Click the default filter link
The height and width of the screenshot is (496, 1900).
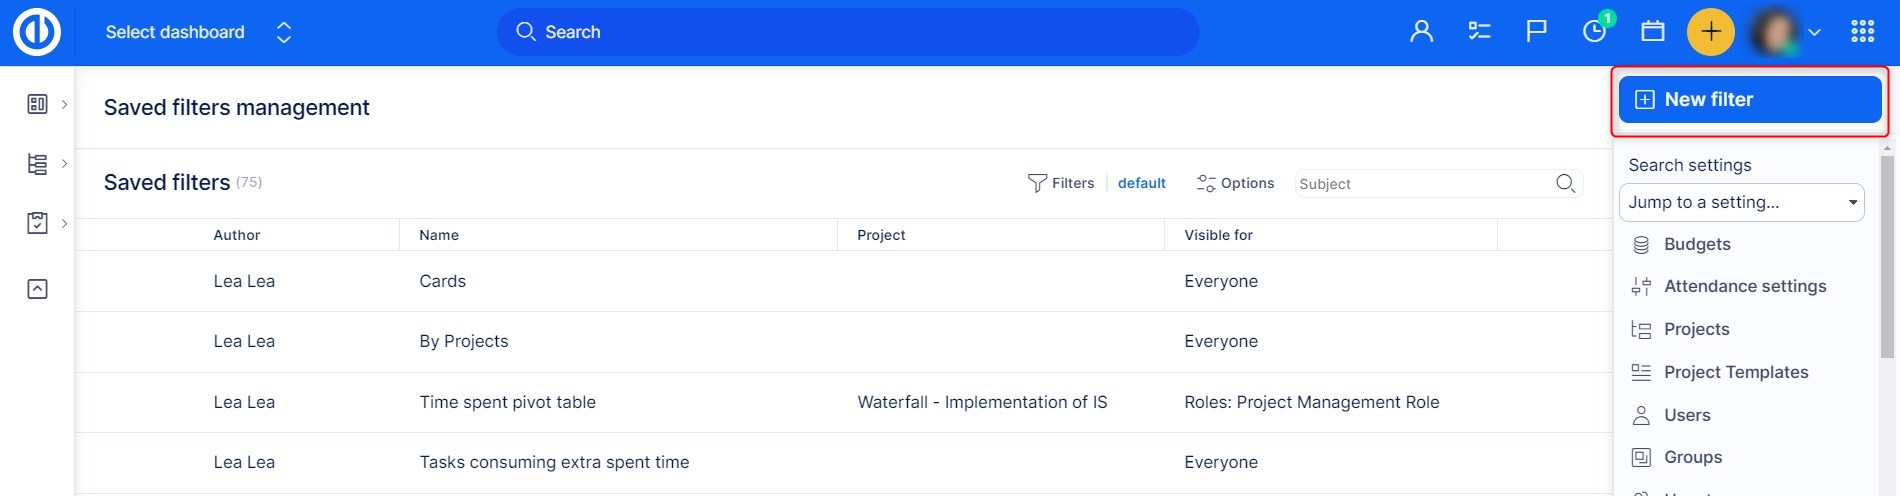(x=1141, y=183)
